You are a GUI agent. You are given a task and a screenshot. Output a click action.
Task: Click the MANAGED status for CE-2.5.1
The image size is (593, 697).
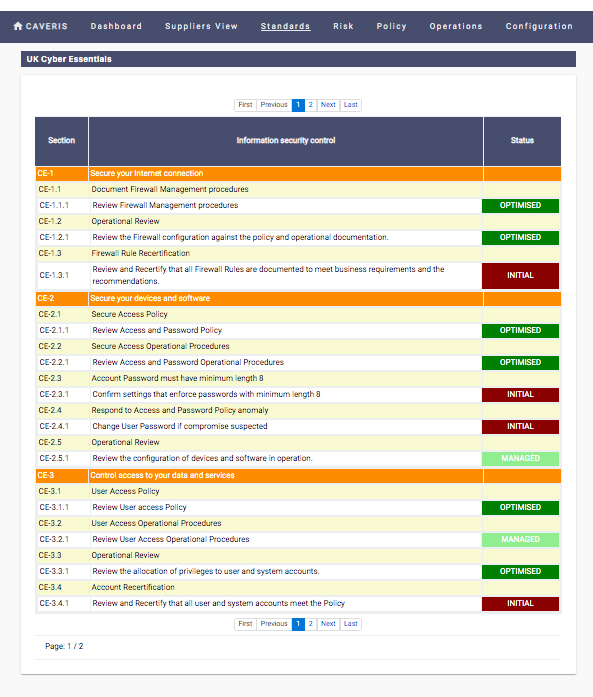520,458
